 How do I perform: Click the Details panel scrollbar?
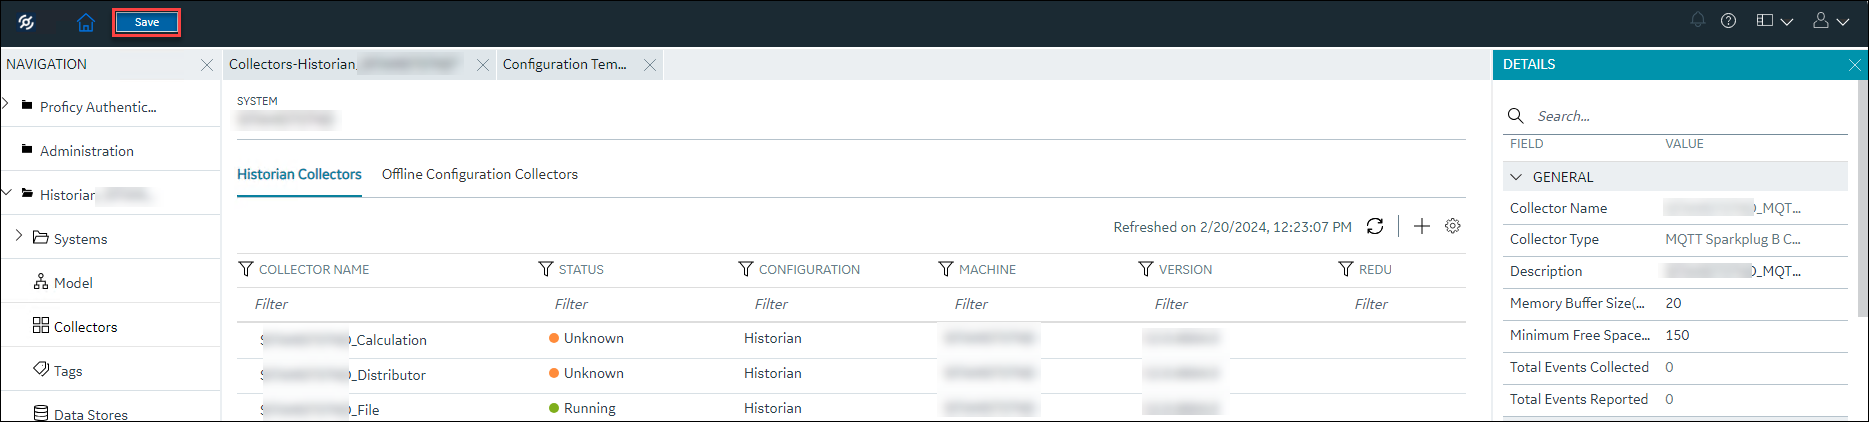coord(1861,200)
